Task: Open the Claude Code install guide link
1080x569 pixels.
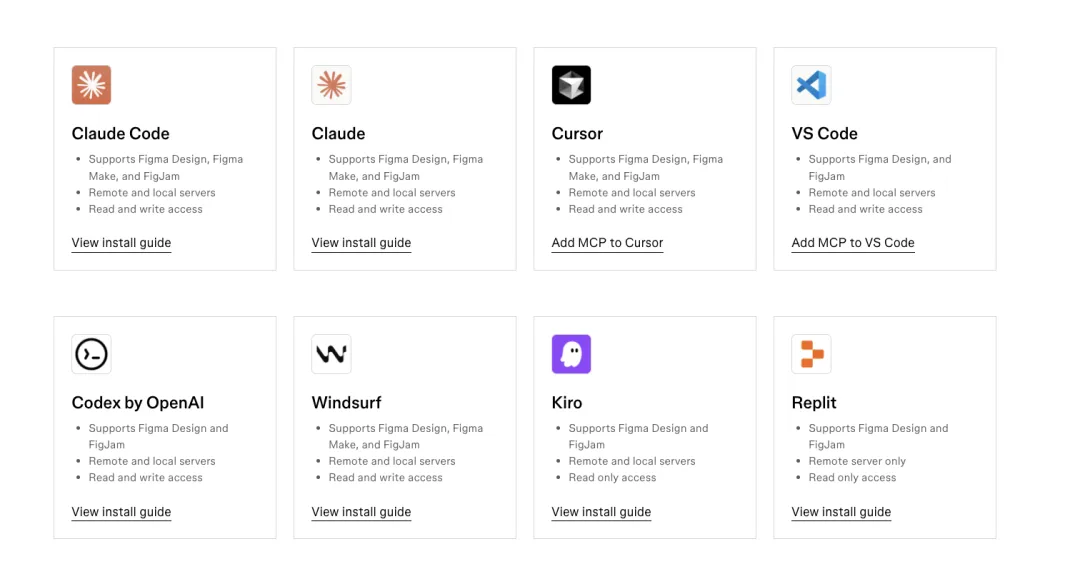Action: point(121,243)
